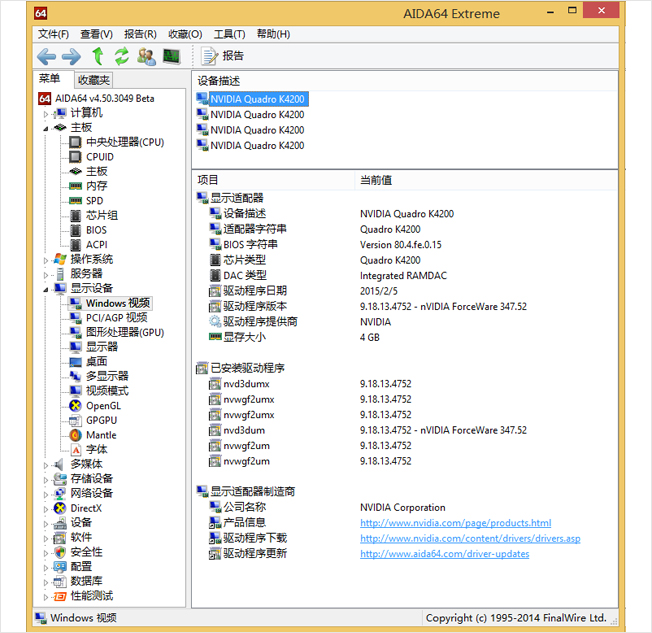
Task: Open the system monitor graph toolbar icon
Action: (171, 56)
